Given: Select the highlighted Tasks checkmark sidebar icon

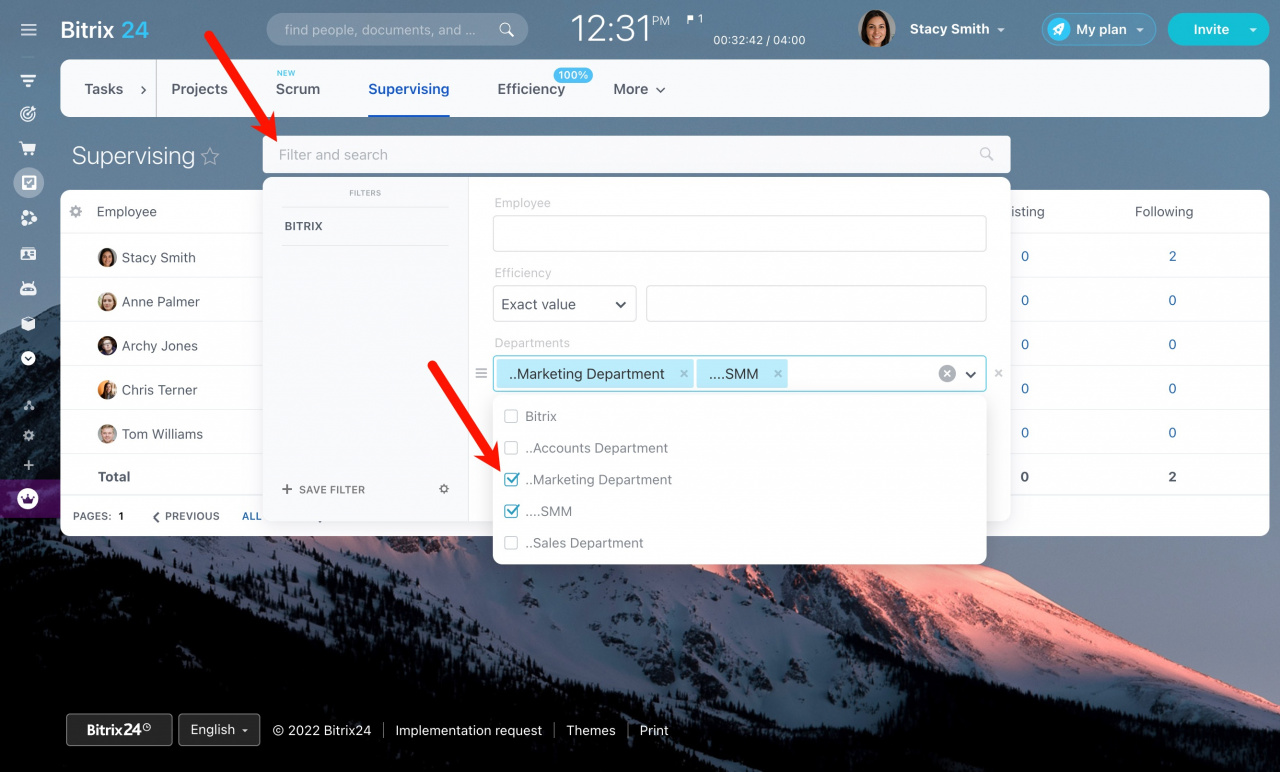Looking at the screenshot, I should (28, 182).
